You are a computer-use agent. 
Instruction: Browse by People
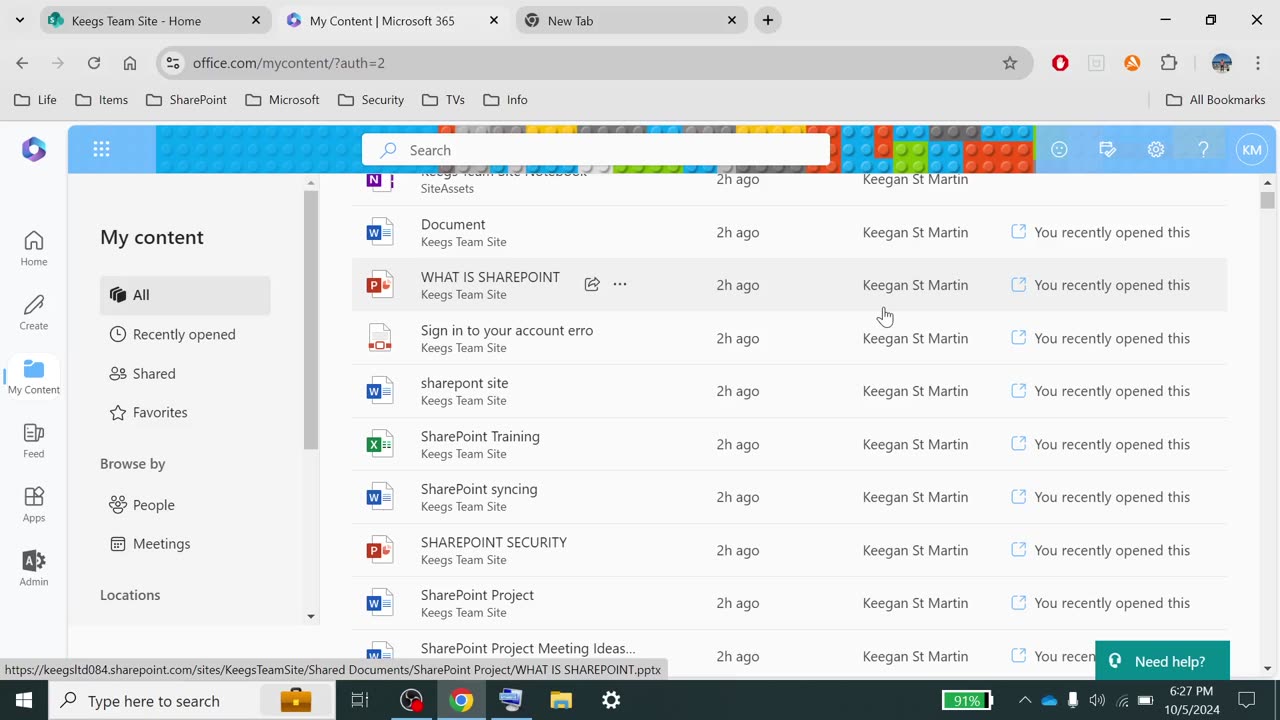point(185,505)
